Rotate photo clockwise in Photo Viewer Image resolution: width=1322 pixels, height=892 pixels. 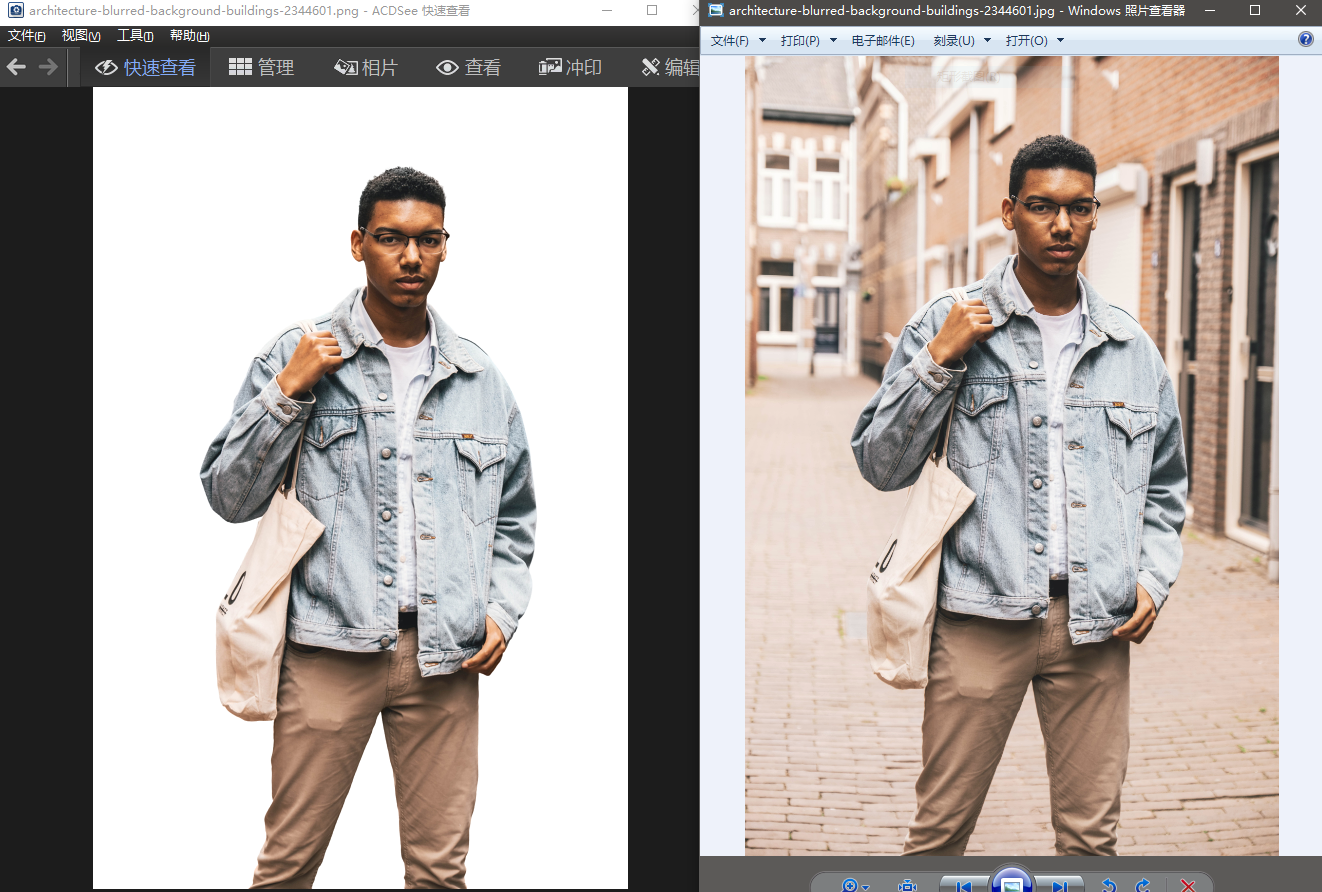[x=1142, y=886]
